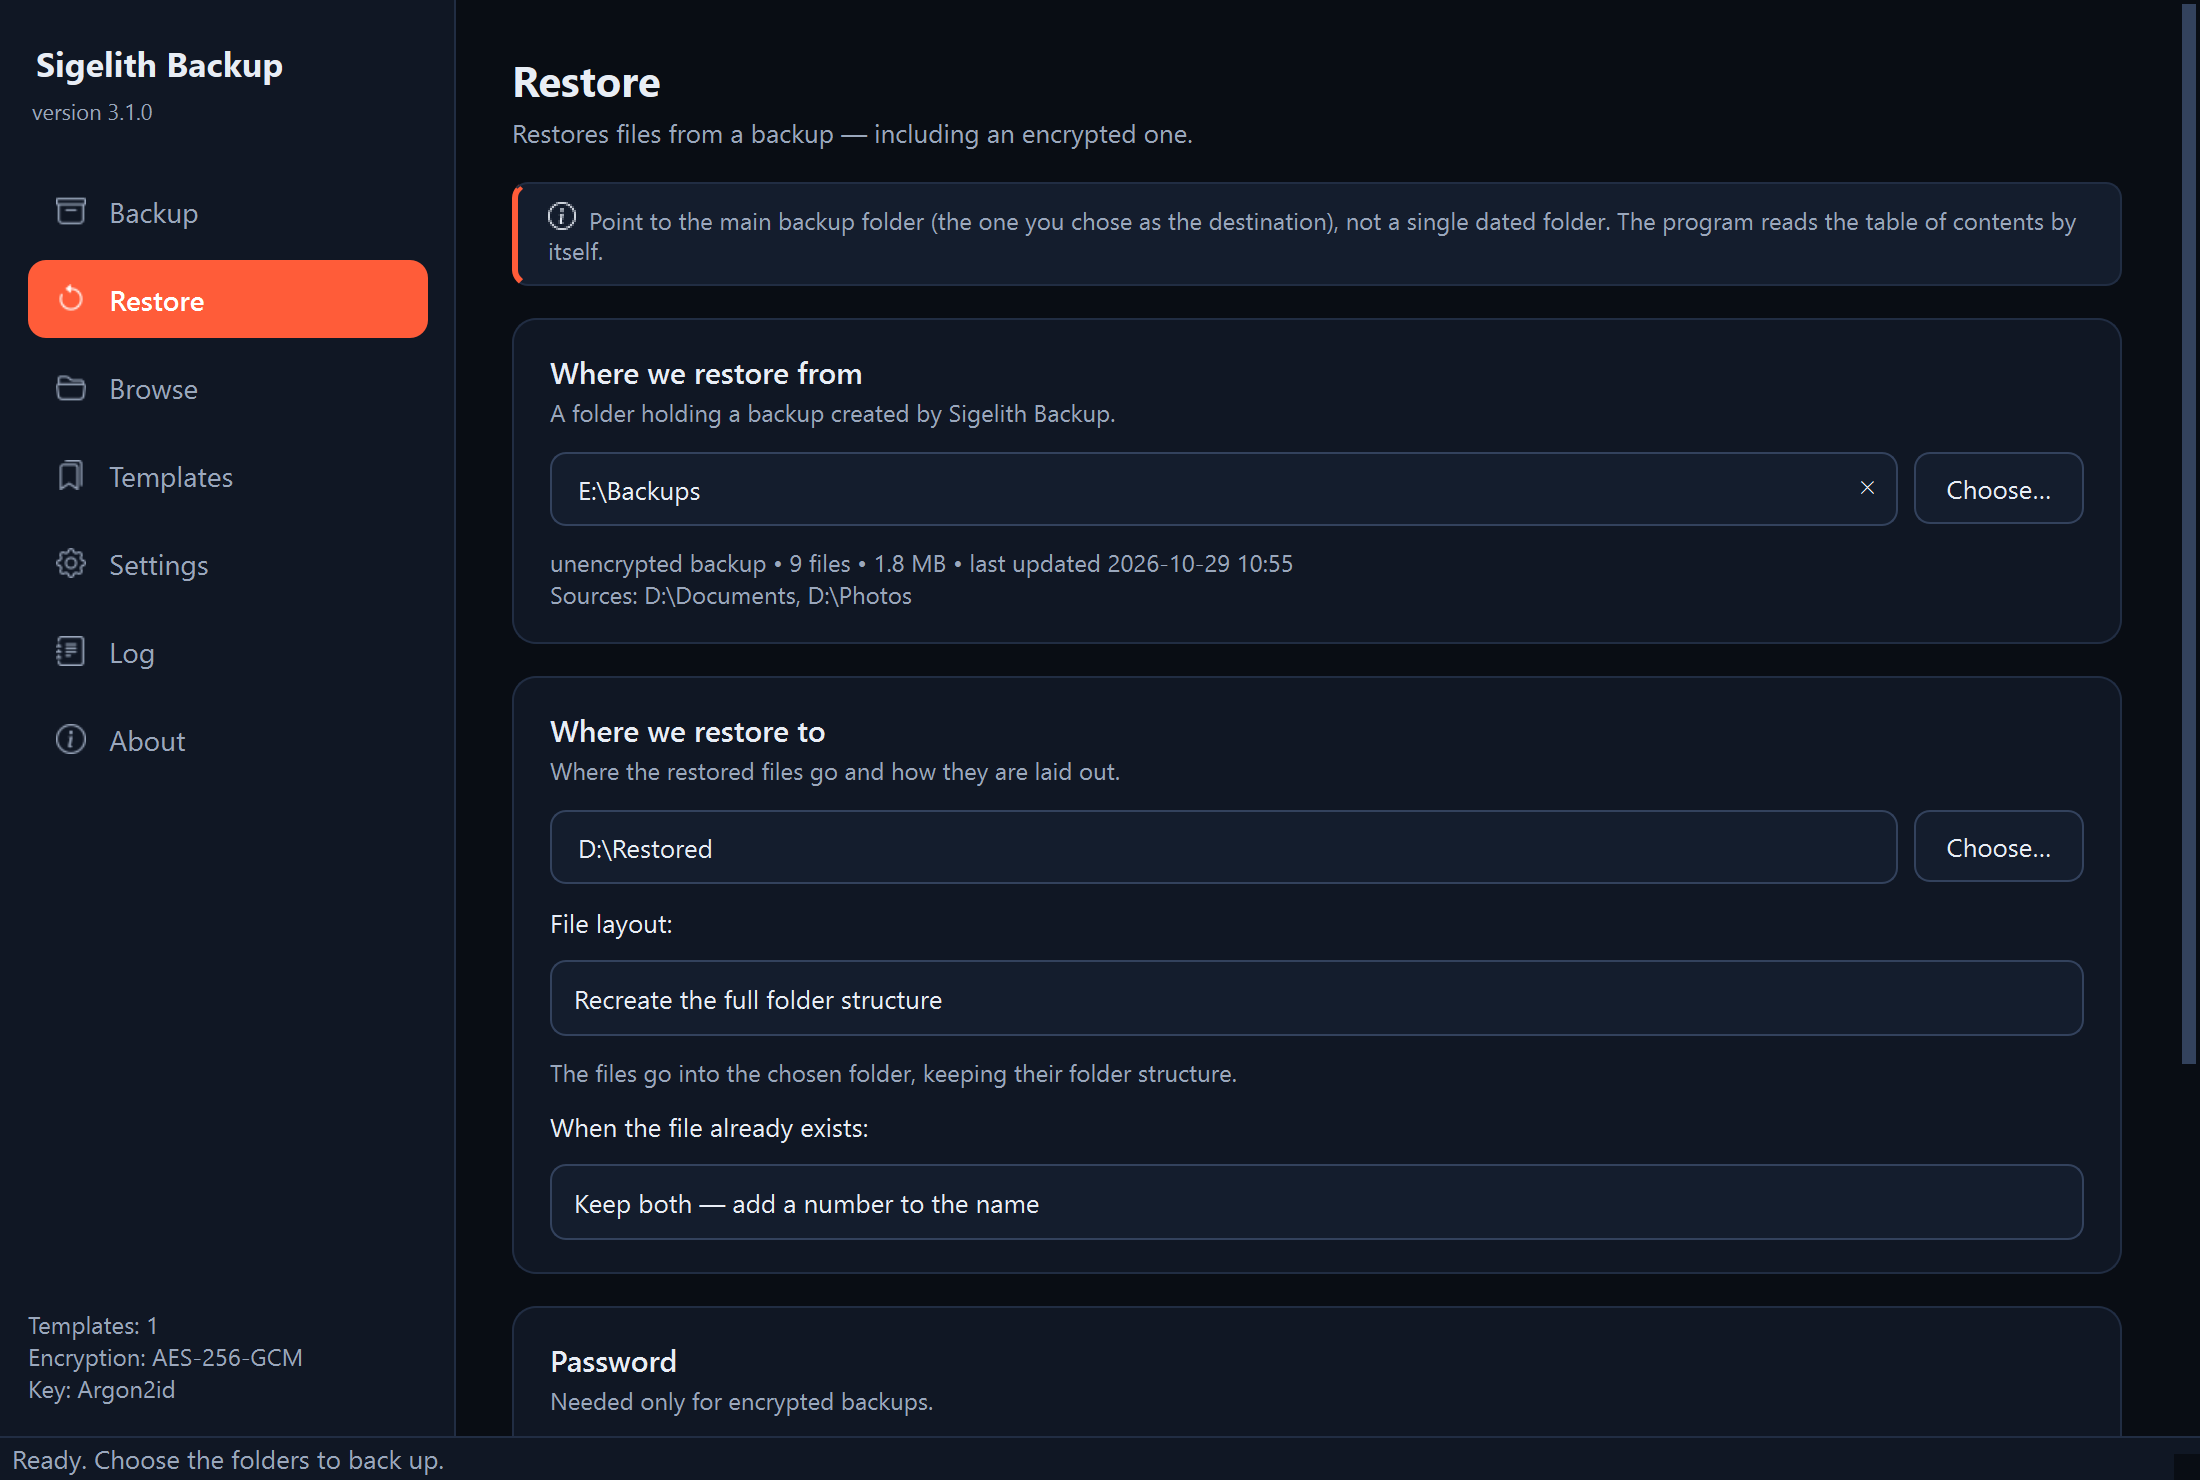Screen dimensions: 2200x1480
Task: Open the Backup page
Action: [x=228, y=212]
